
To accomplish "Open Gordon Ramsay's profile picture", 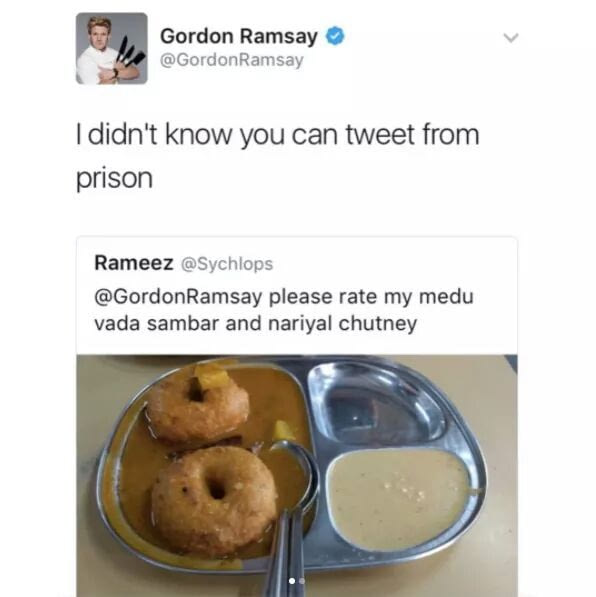I will click(112, 48).
